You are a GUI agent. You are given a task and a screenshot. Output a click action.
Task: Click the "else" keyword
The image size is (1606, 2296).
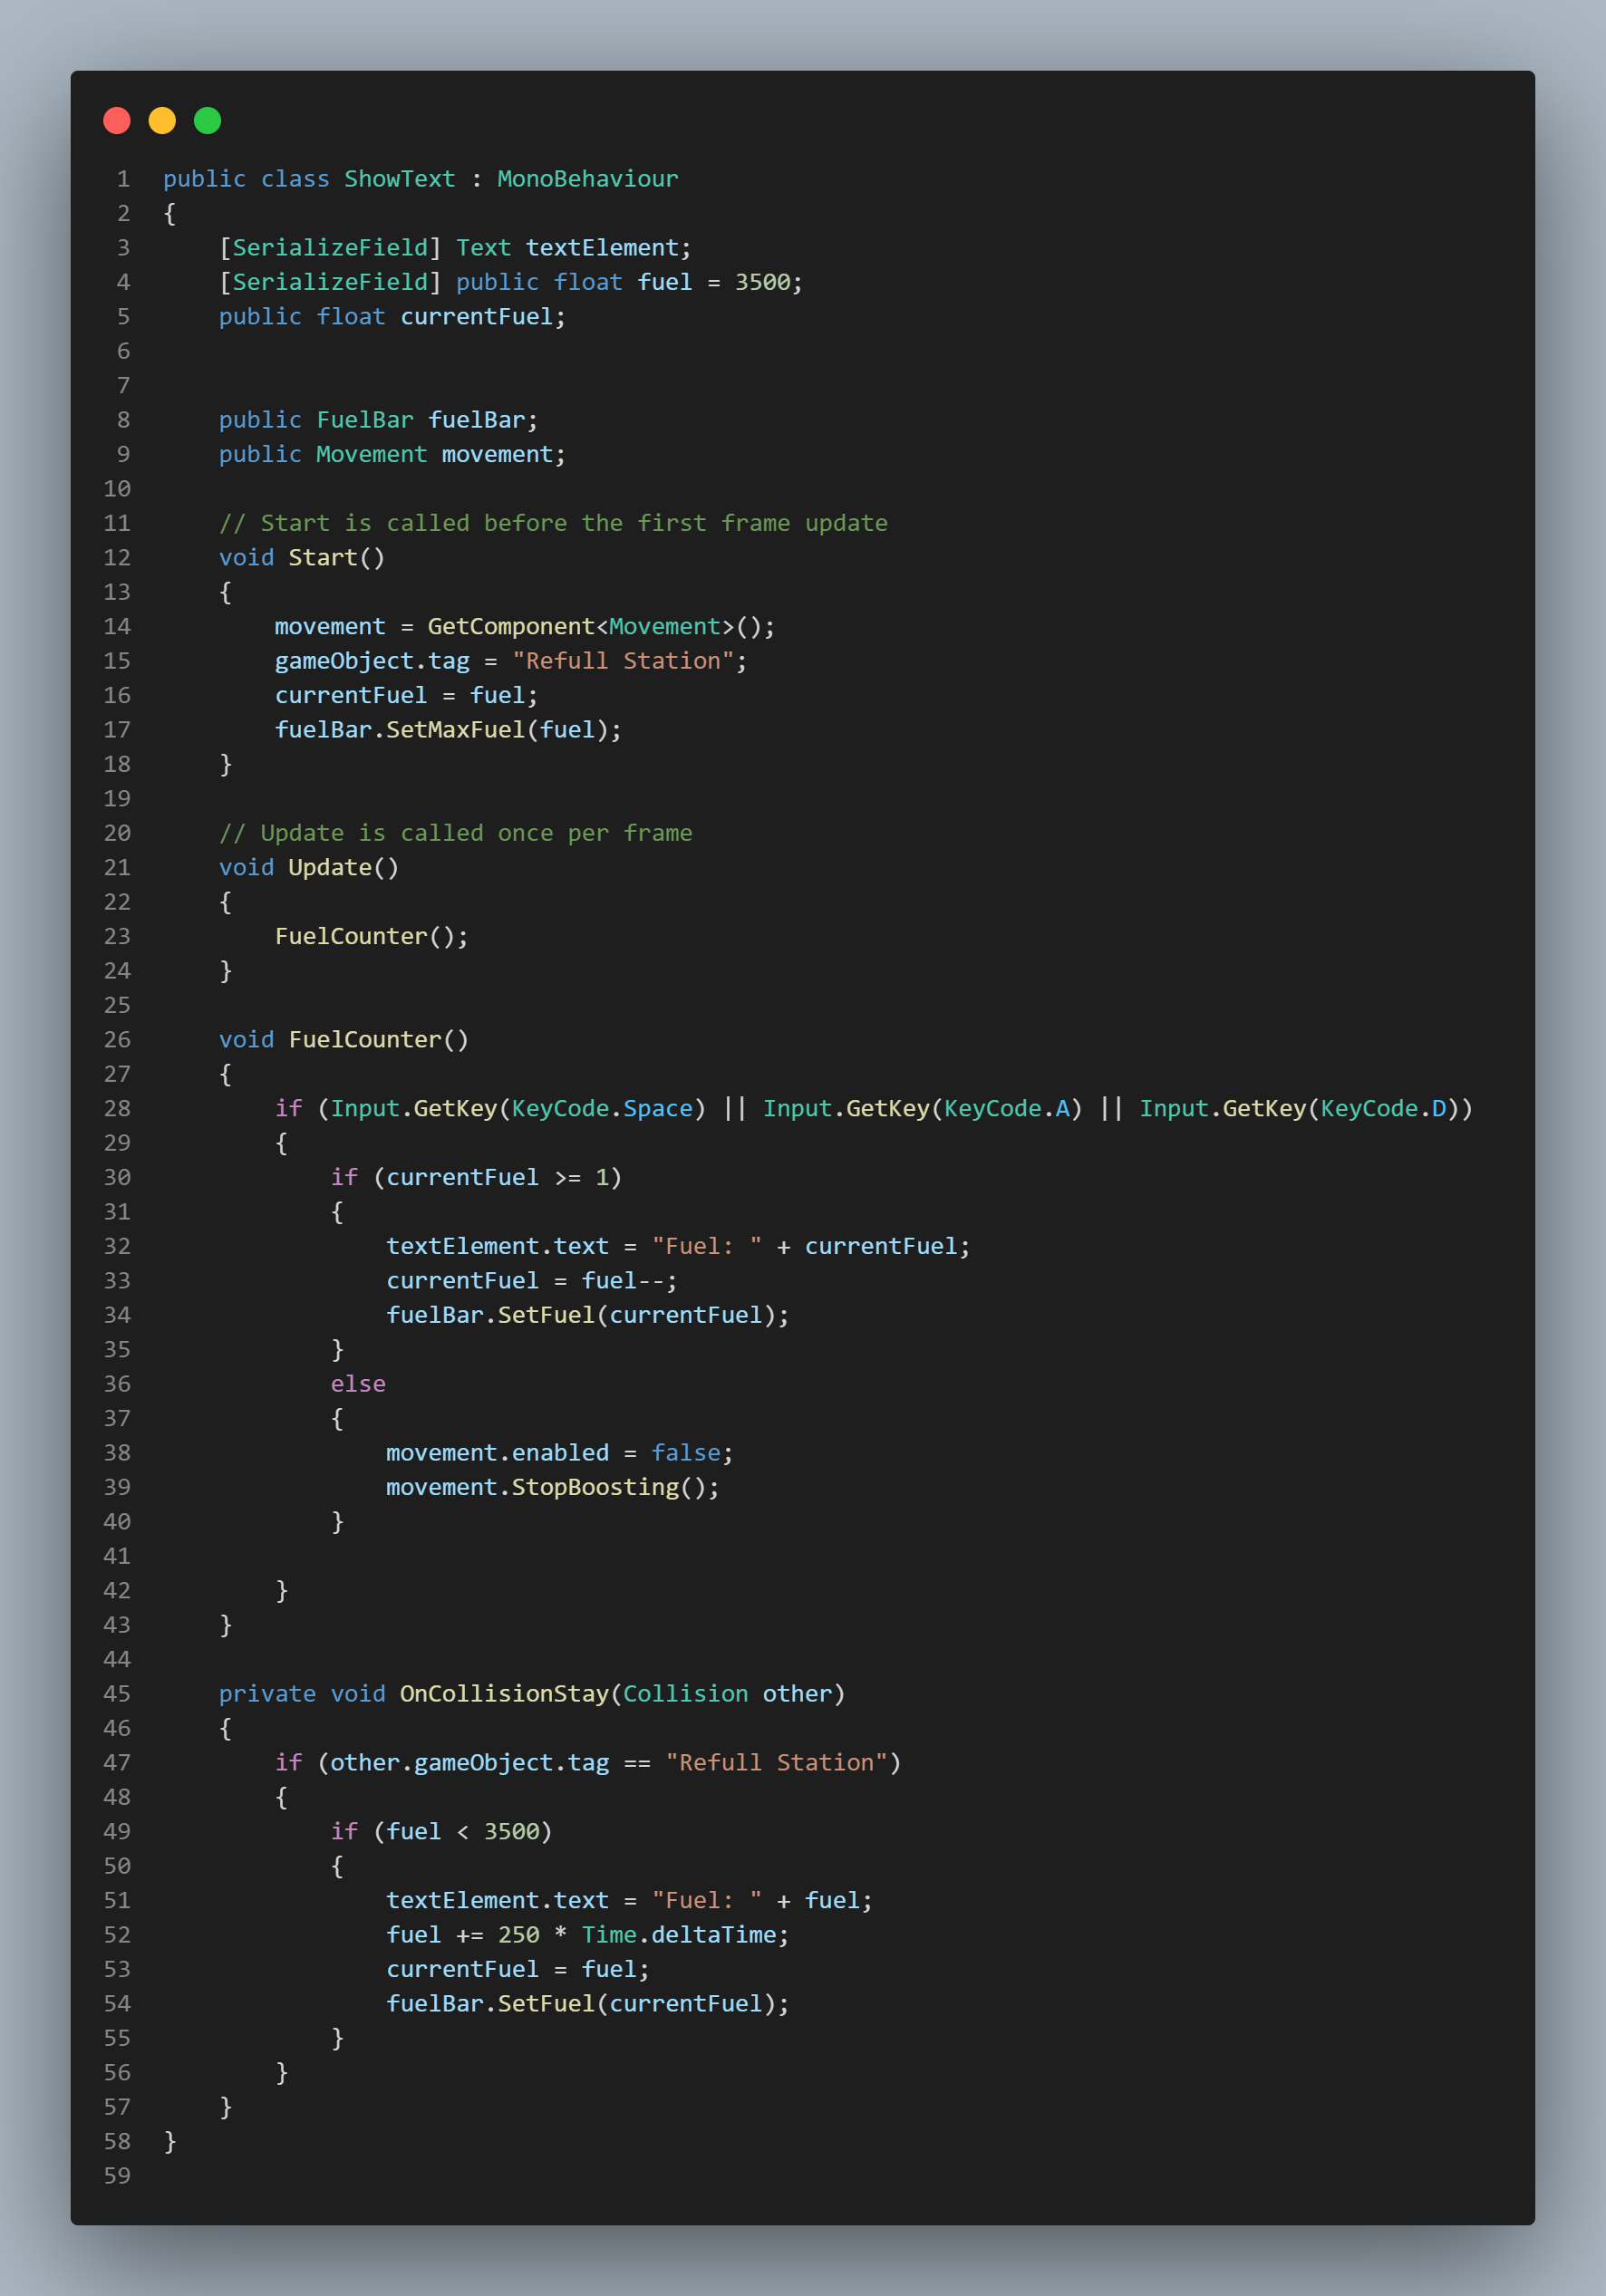(x=358, y=1384)
